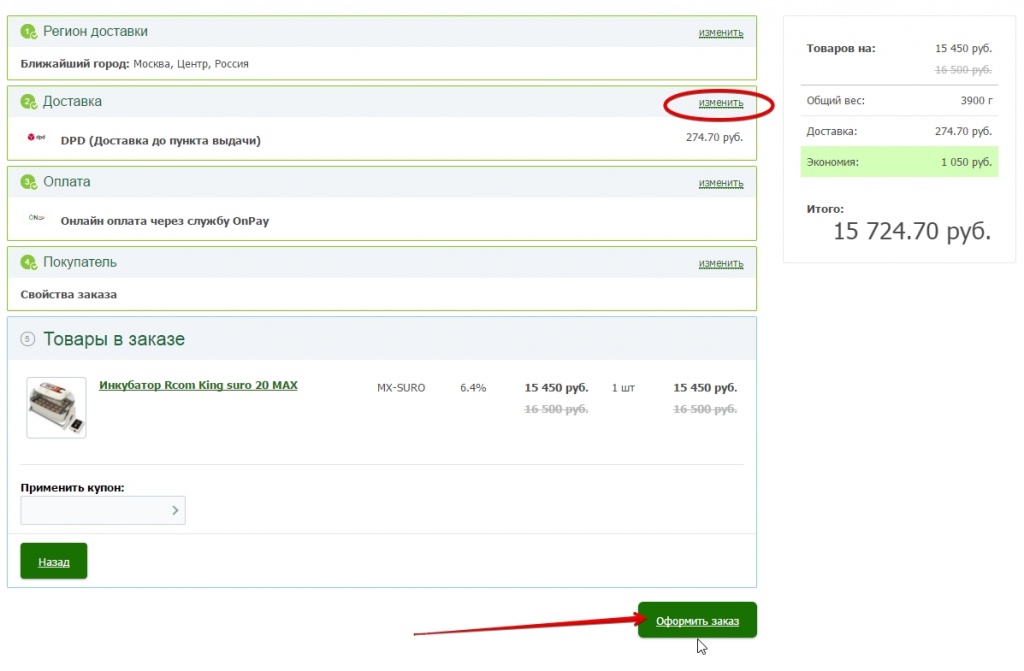Viewport: 1024px width, 671px height.
Task: Click изменить for Покупатель section
Action: [x=721, y=263]
